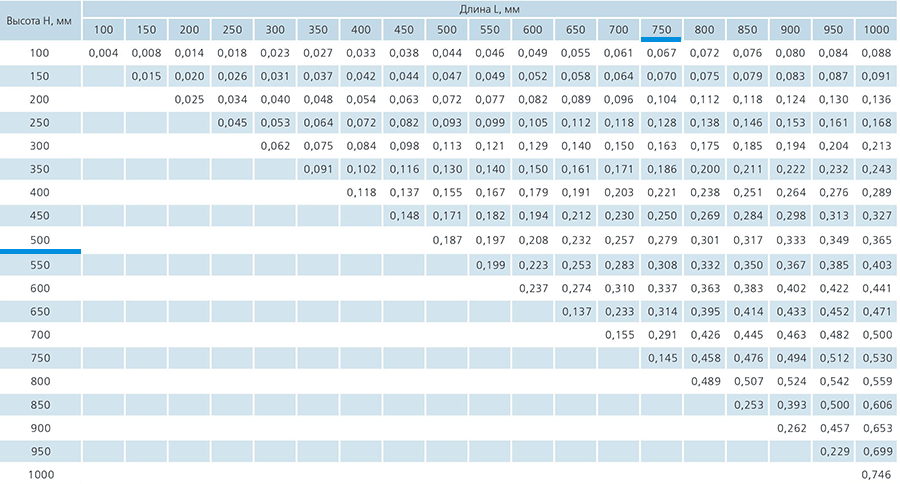Select cell value 0,113 in row 300

(447, 146)
